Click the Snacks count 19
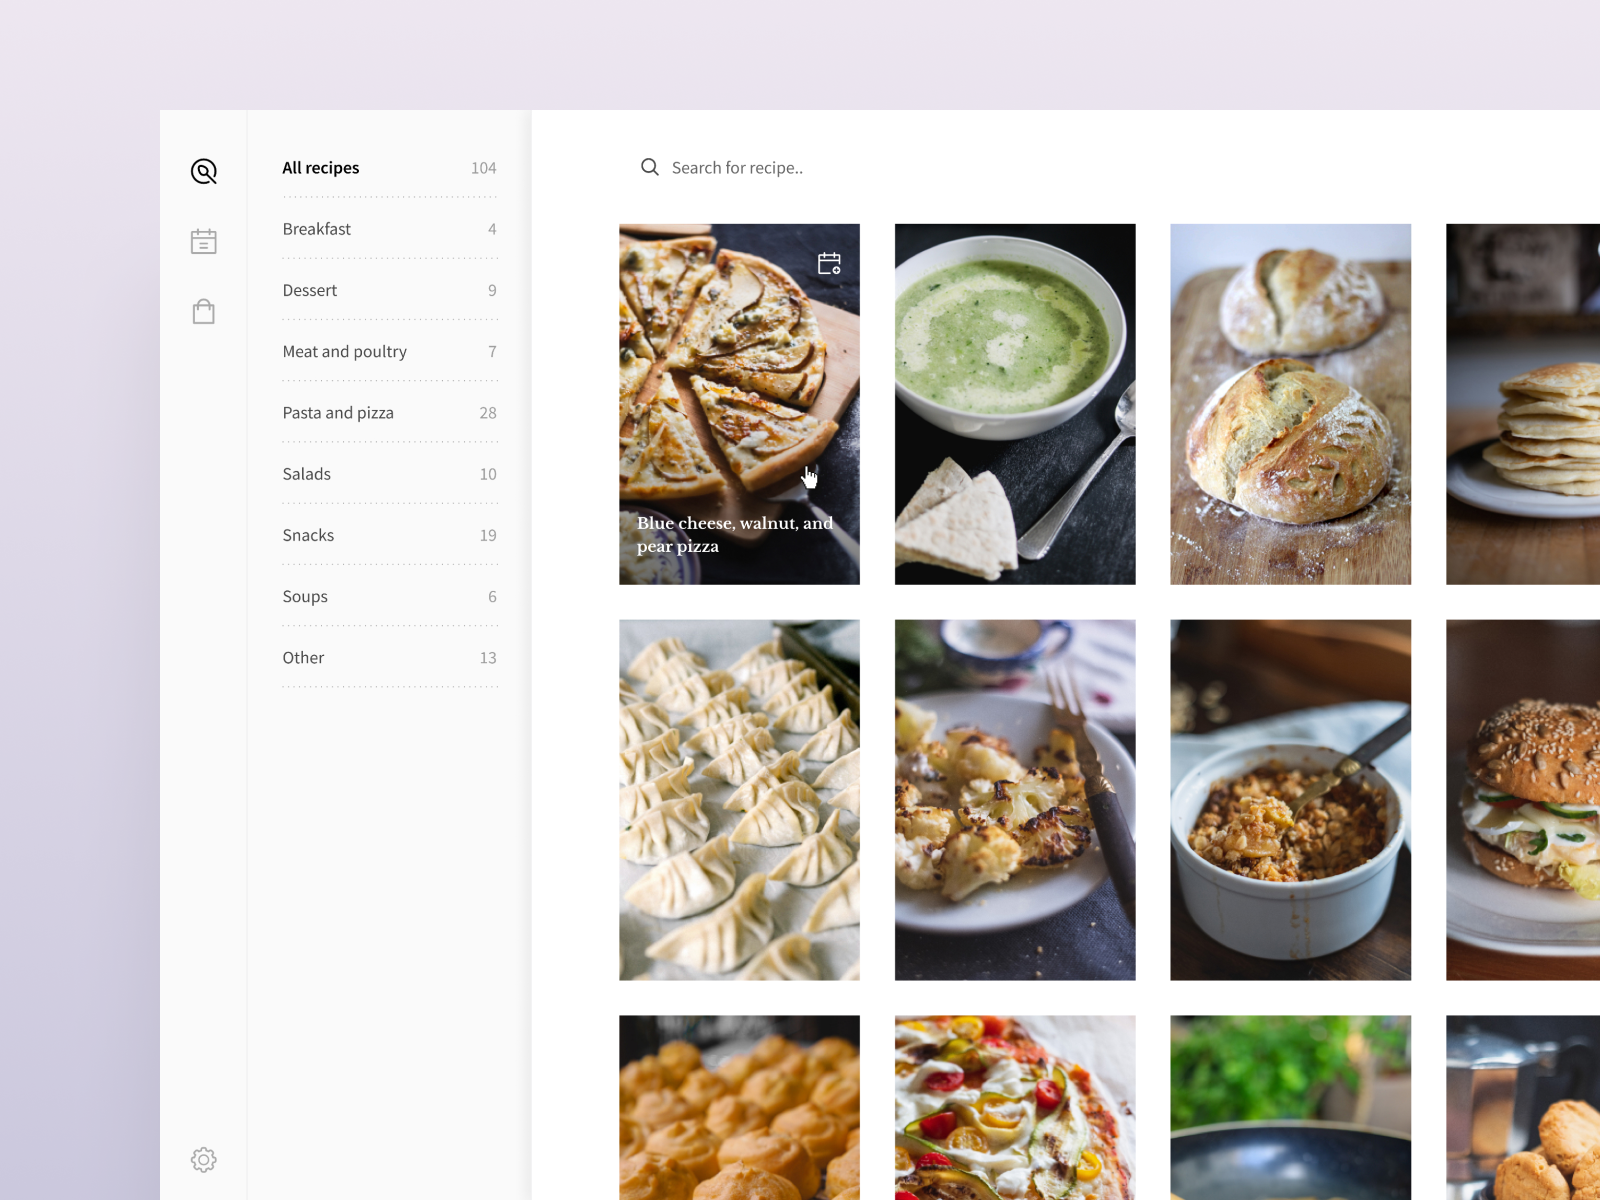 488,535
